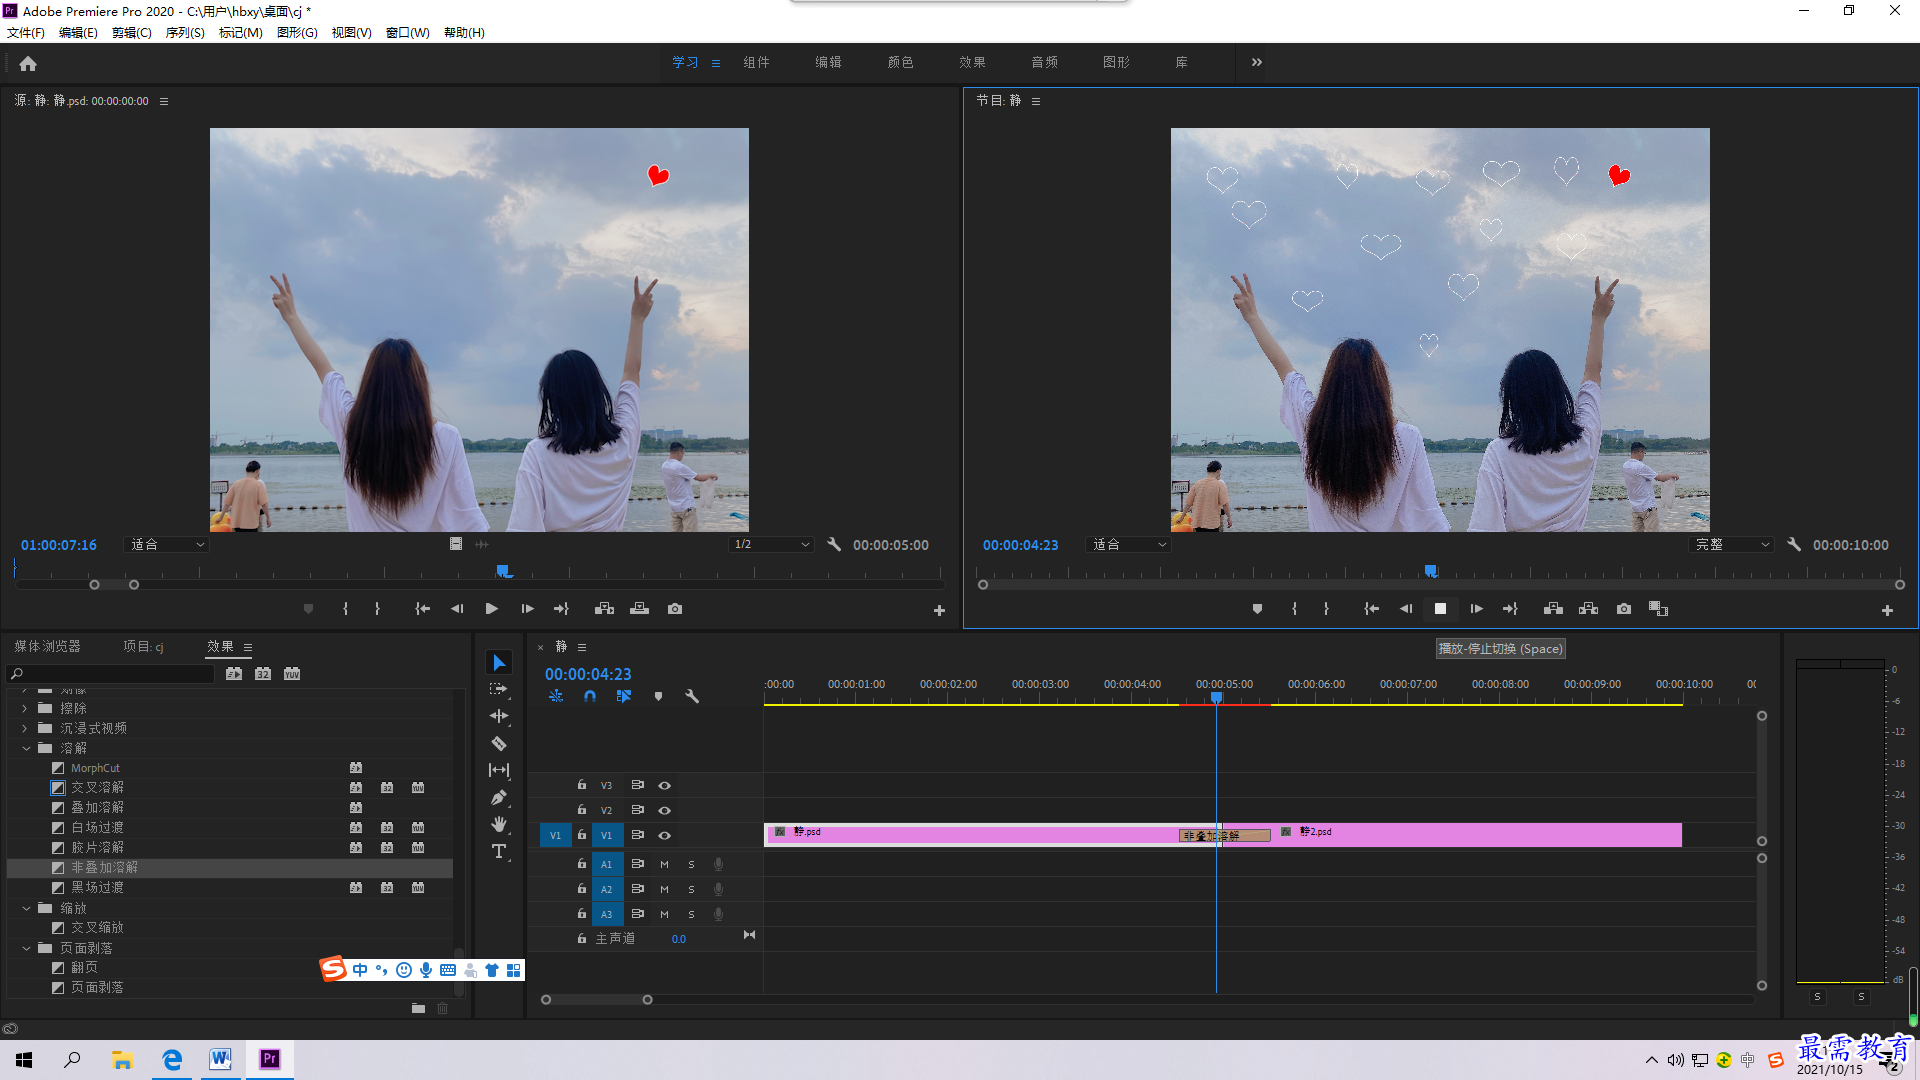Image resolution: width=1920 pixels, height=1080 pixels.
Task: Click Overwrite button in Source monitor
Action: coord(639,609)
